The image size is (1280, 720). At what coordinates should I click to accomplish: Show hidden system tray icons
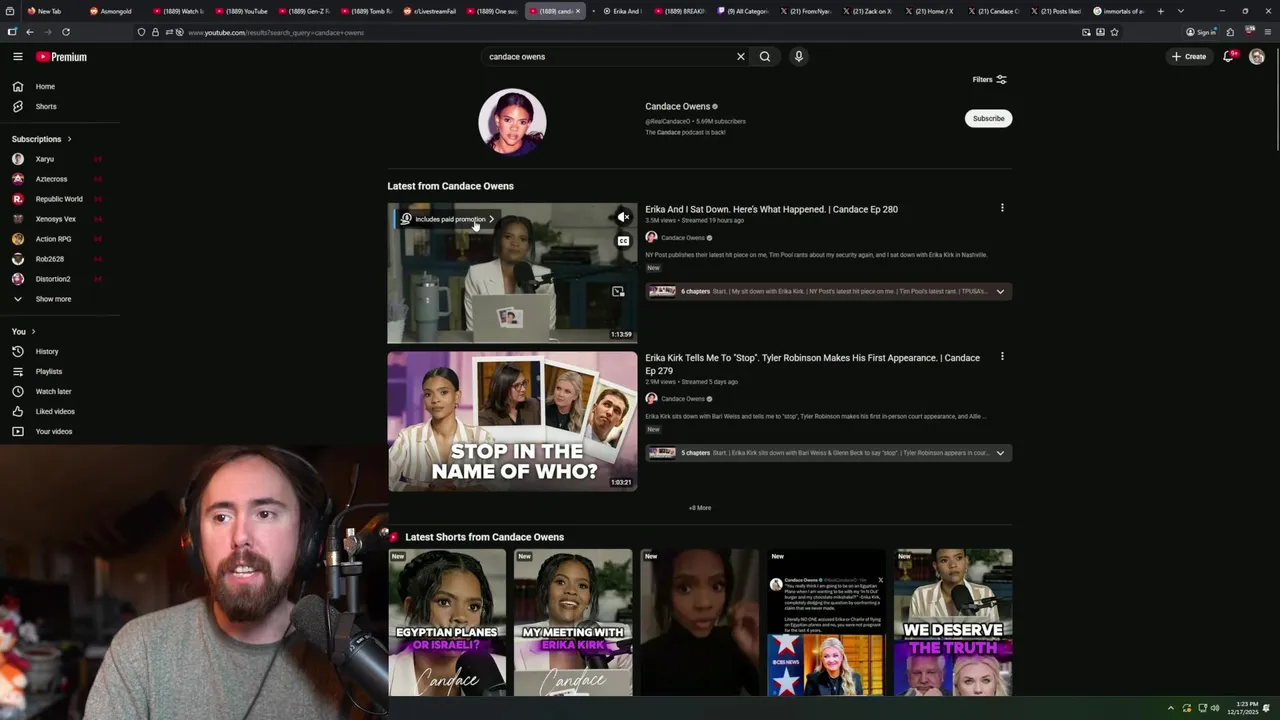pos(1171,708)
